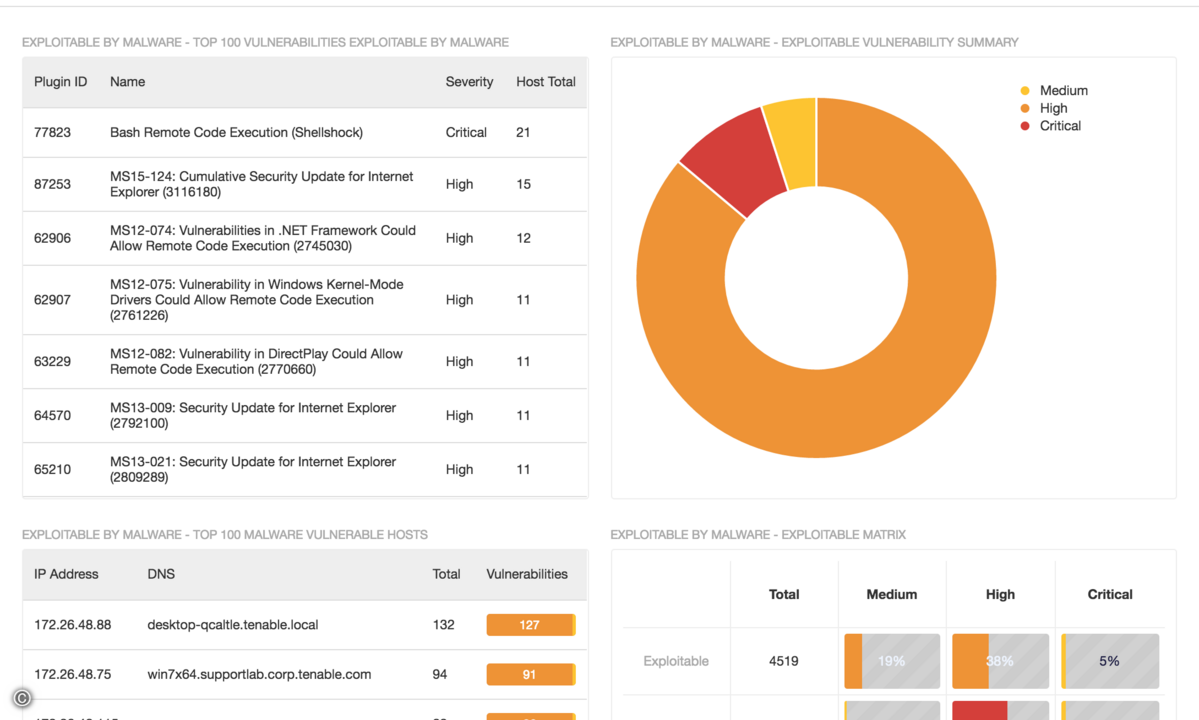Click plugin ID 77823
The width and height of the screenshot is (1199, 720).
coord(52,132)
